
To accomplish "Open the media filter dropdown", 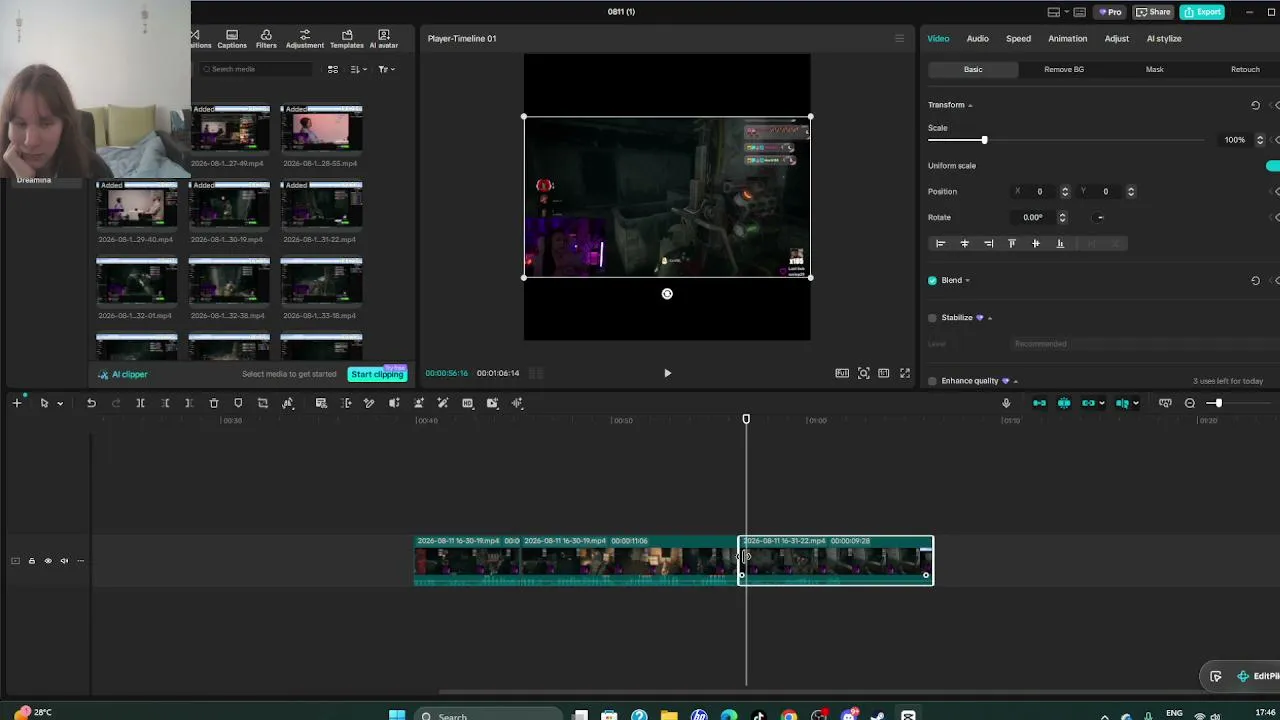I will (387, 69).
